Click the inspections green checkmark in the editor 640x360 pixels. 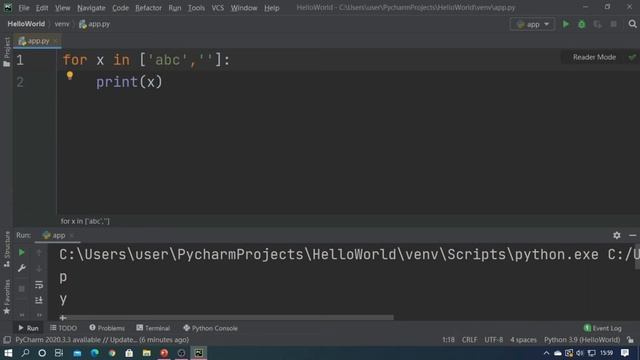(632, 57)
